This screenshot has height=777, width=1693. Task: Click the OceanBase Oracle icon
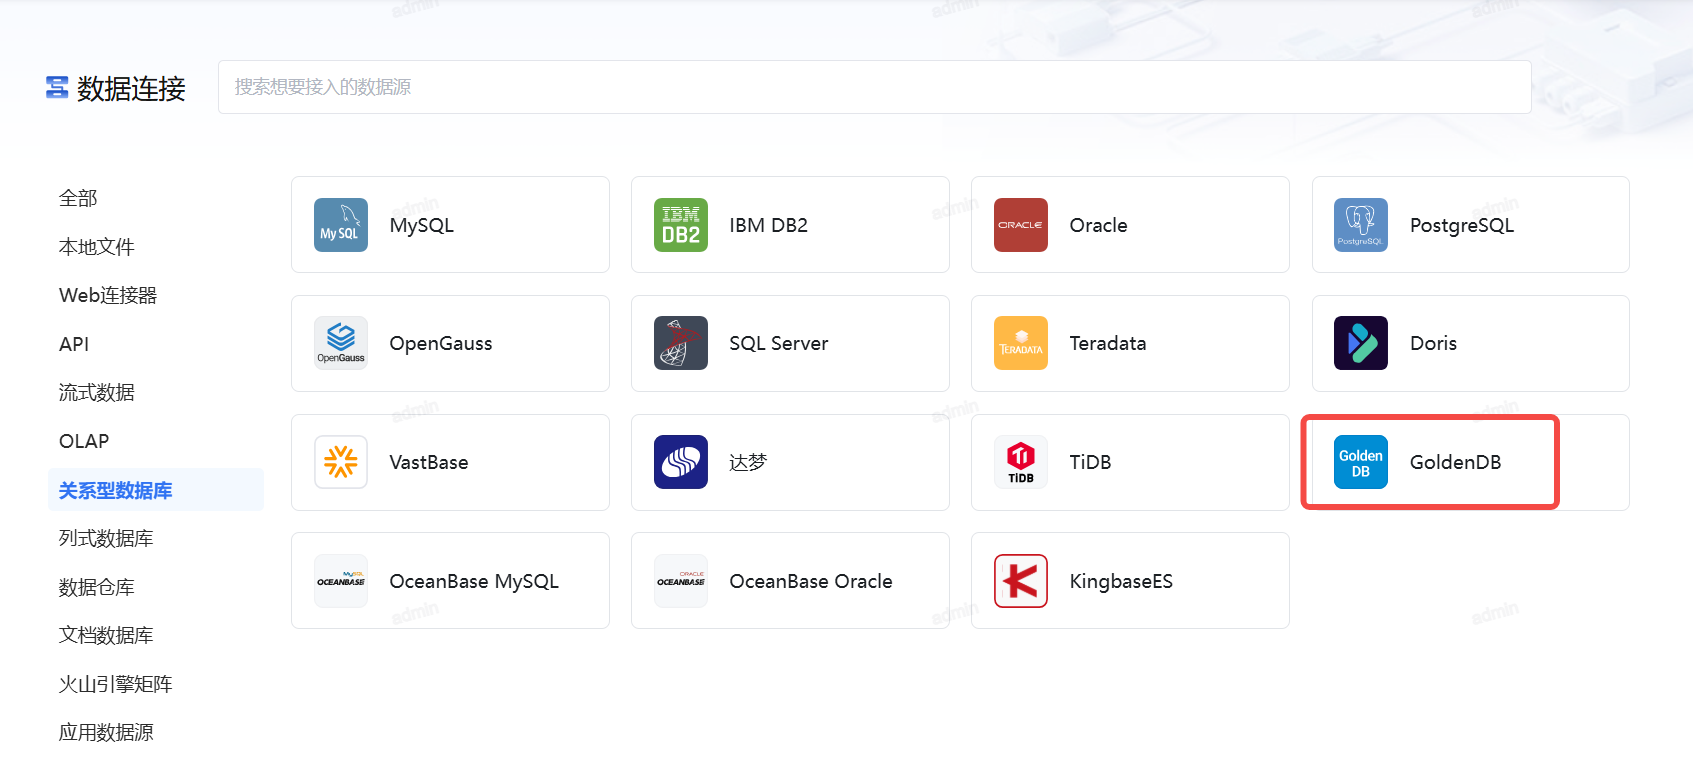coord(681,581)
